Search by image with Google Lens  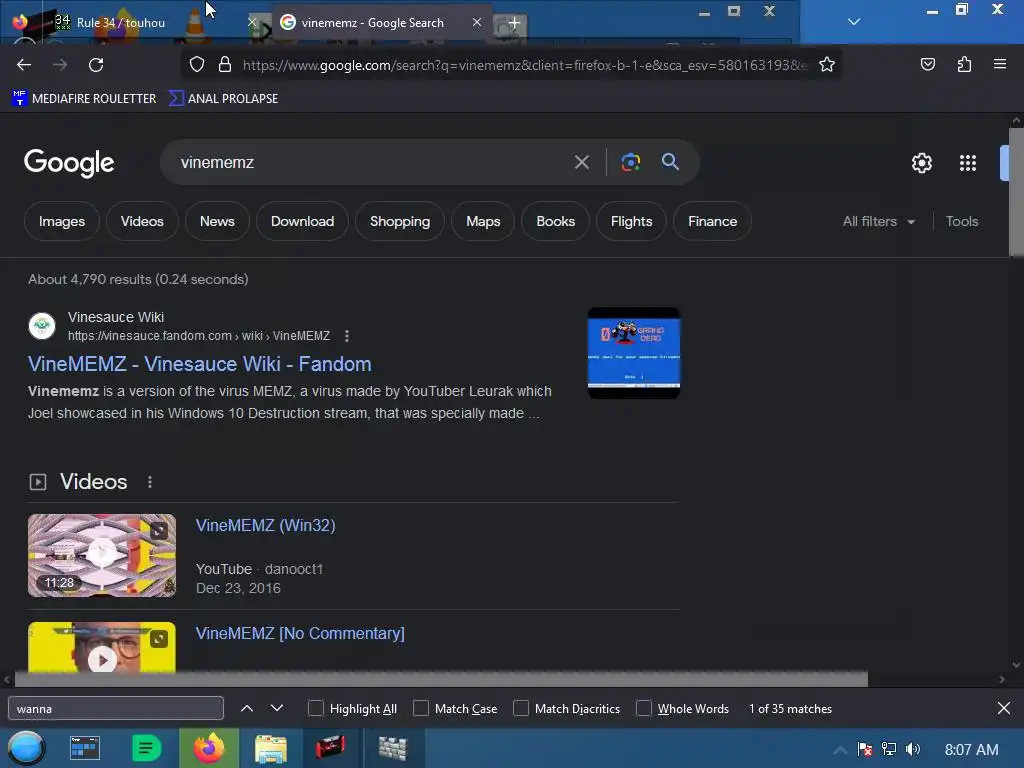(630, 162)
